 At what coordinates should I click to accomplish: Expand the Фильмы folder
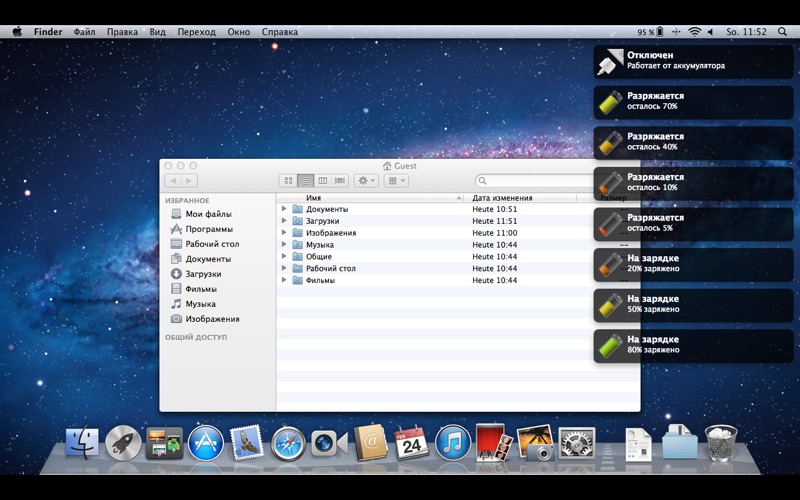click(x=284, y=280)
